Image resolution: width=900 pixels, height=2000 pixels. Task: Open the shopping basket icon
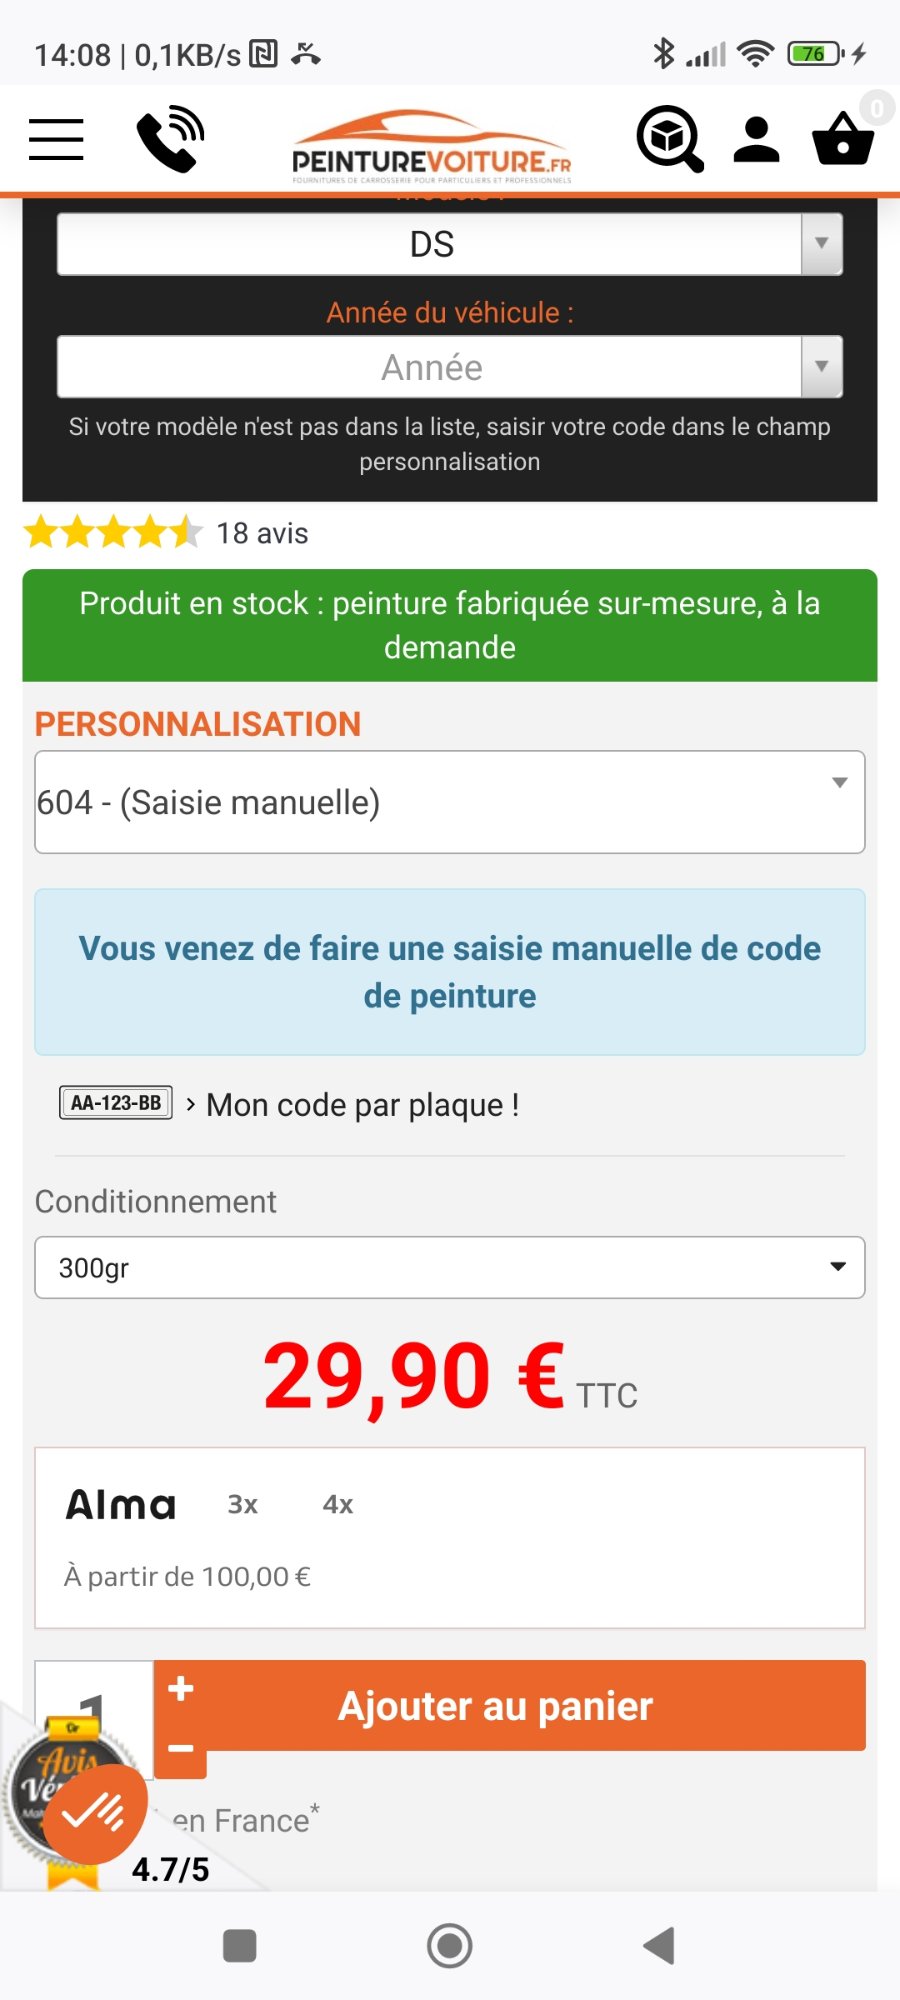(843, 139)
